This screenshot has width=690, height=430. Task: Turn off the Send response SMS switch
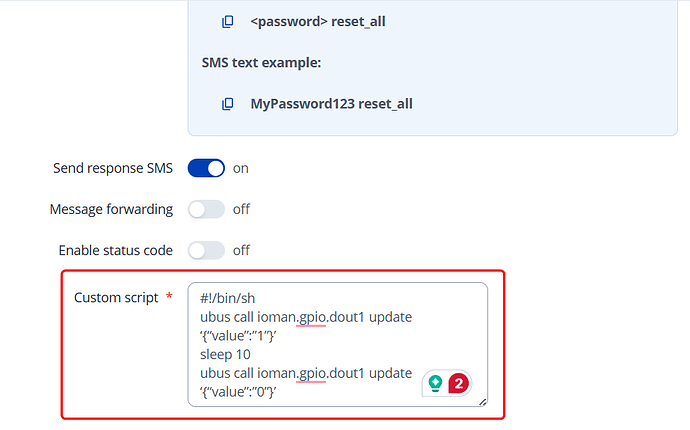click(x=206, y=168)
